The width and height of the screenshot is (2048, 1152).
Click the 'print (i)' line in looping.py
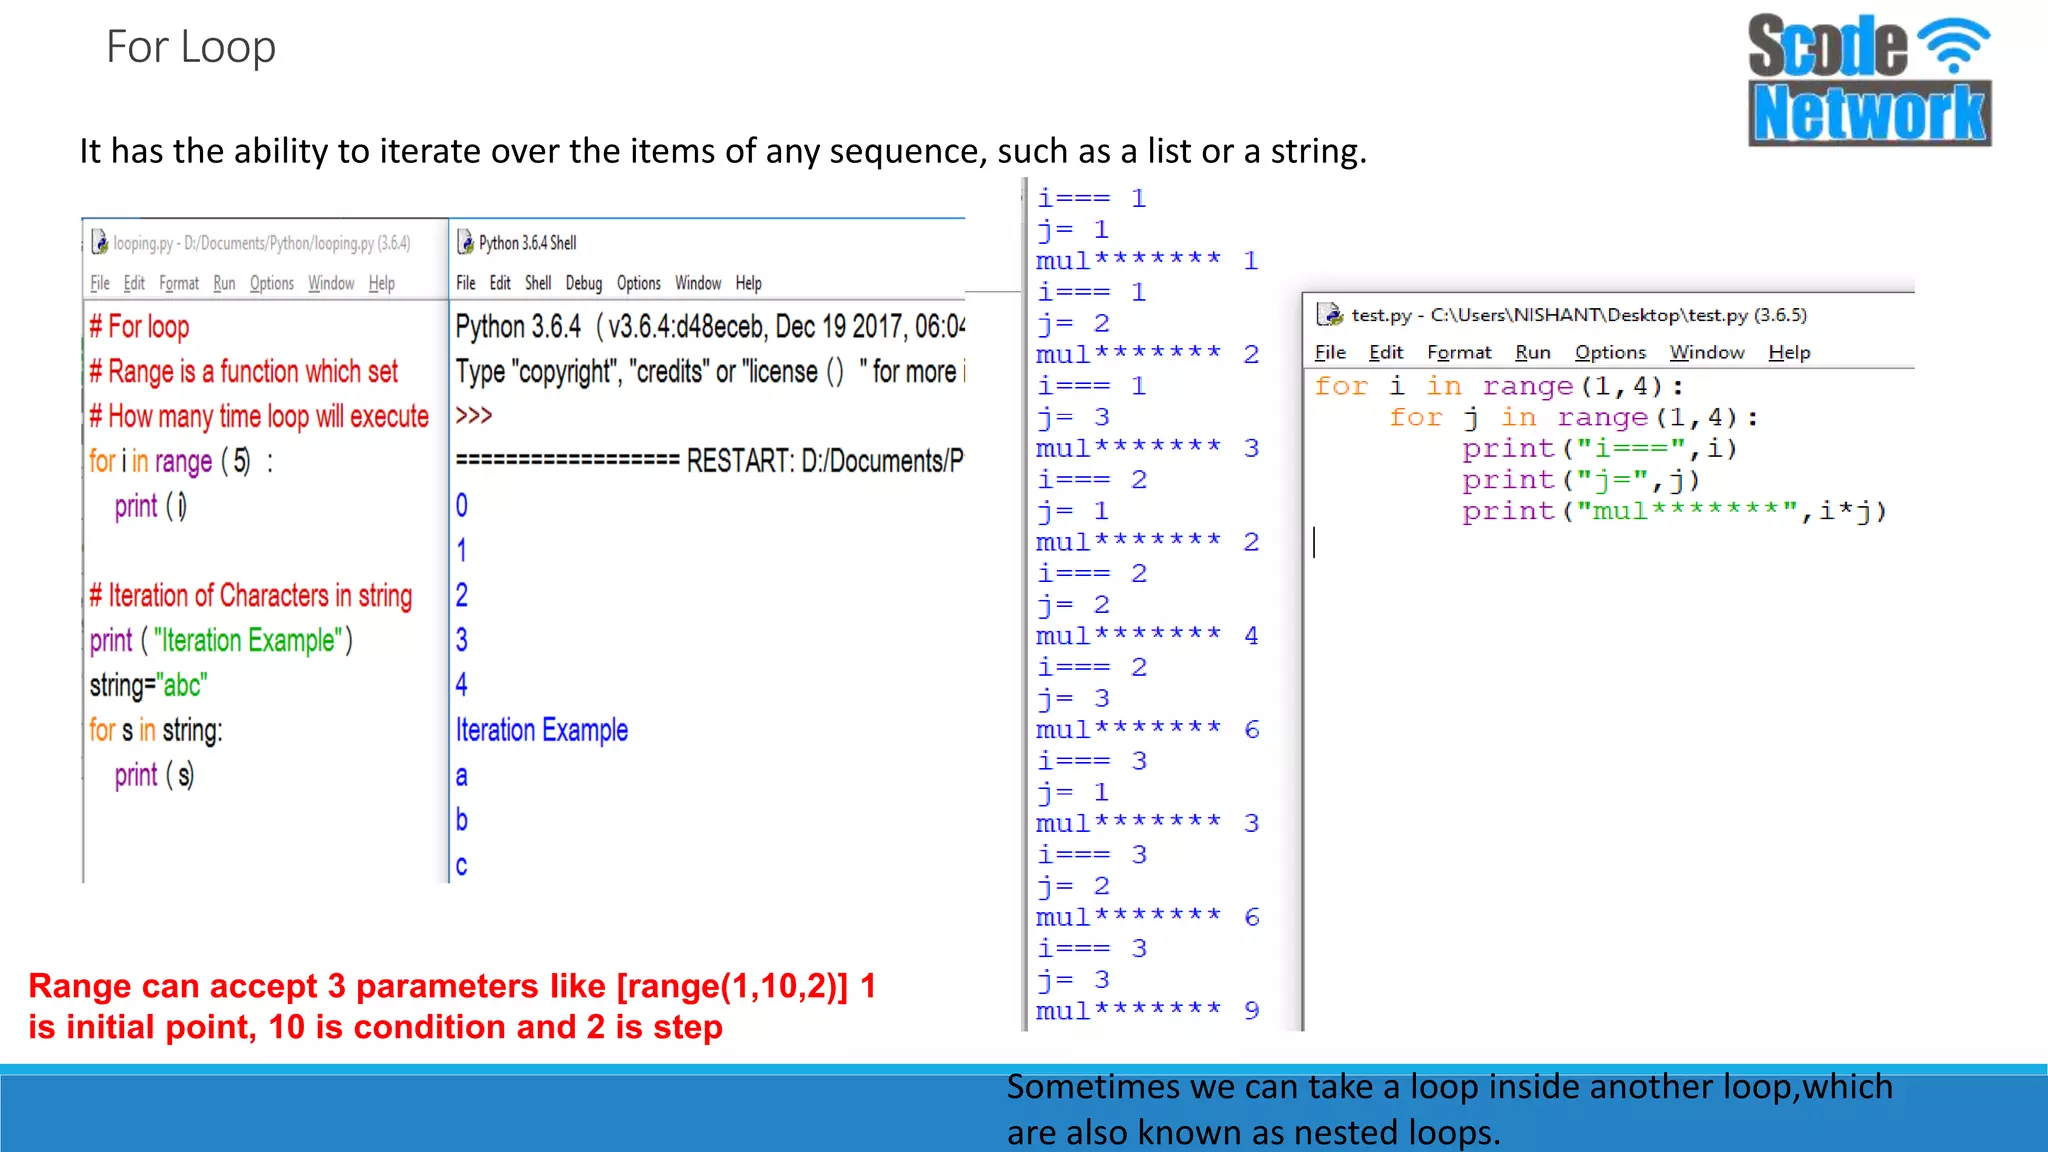coord(150,506)
